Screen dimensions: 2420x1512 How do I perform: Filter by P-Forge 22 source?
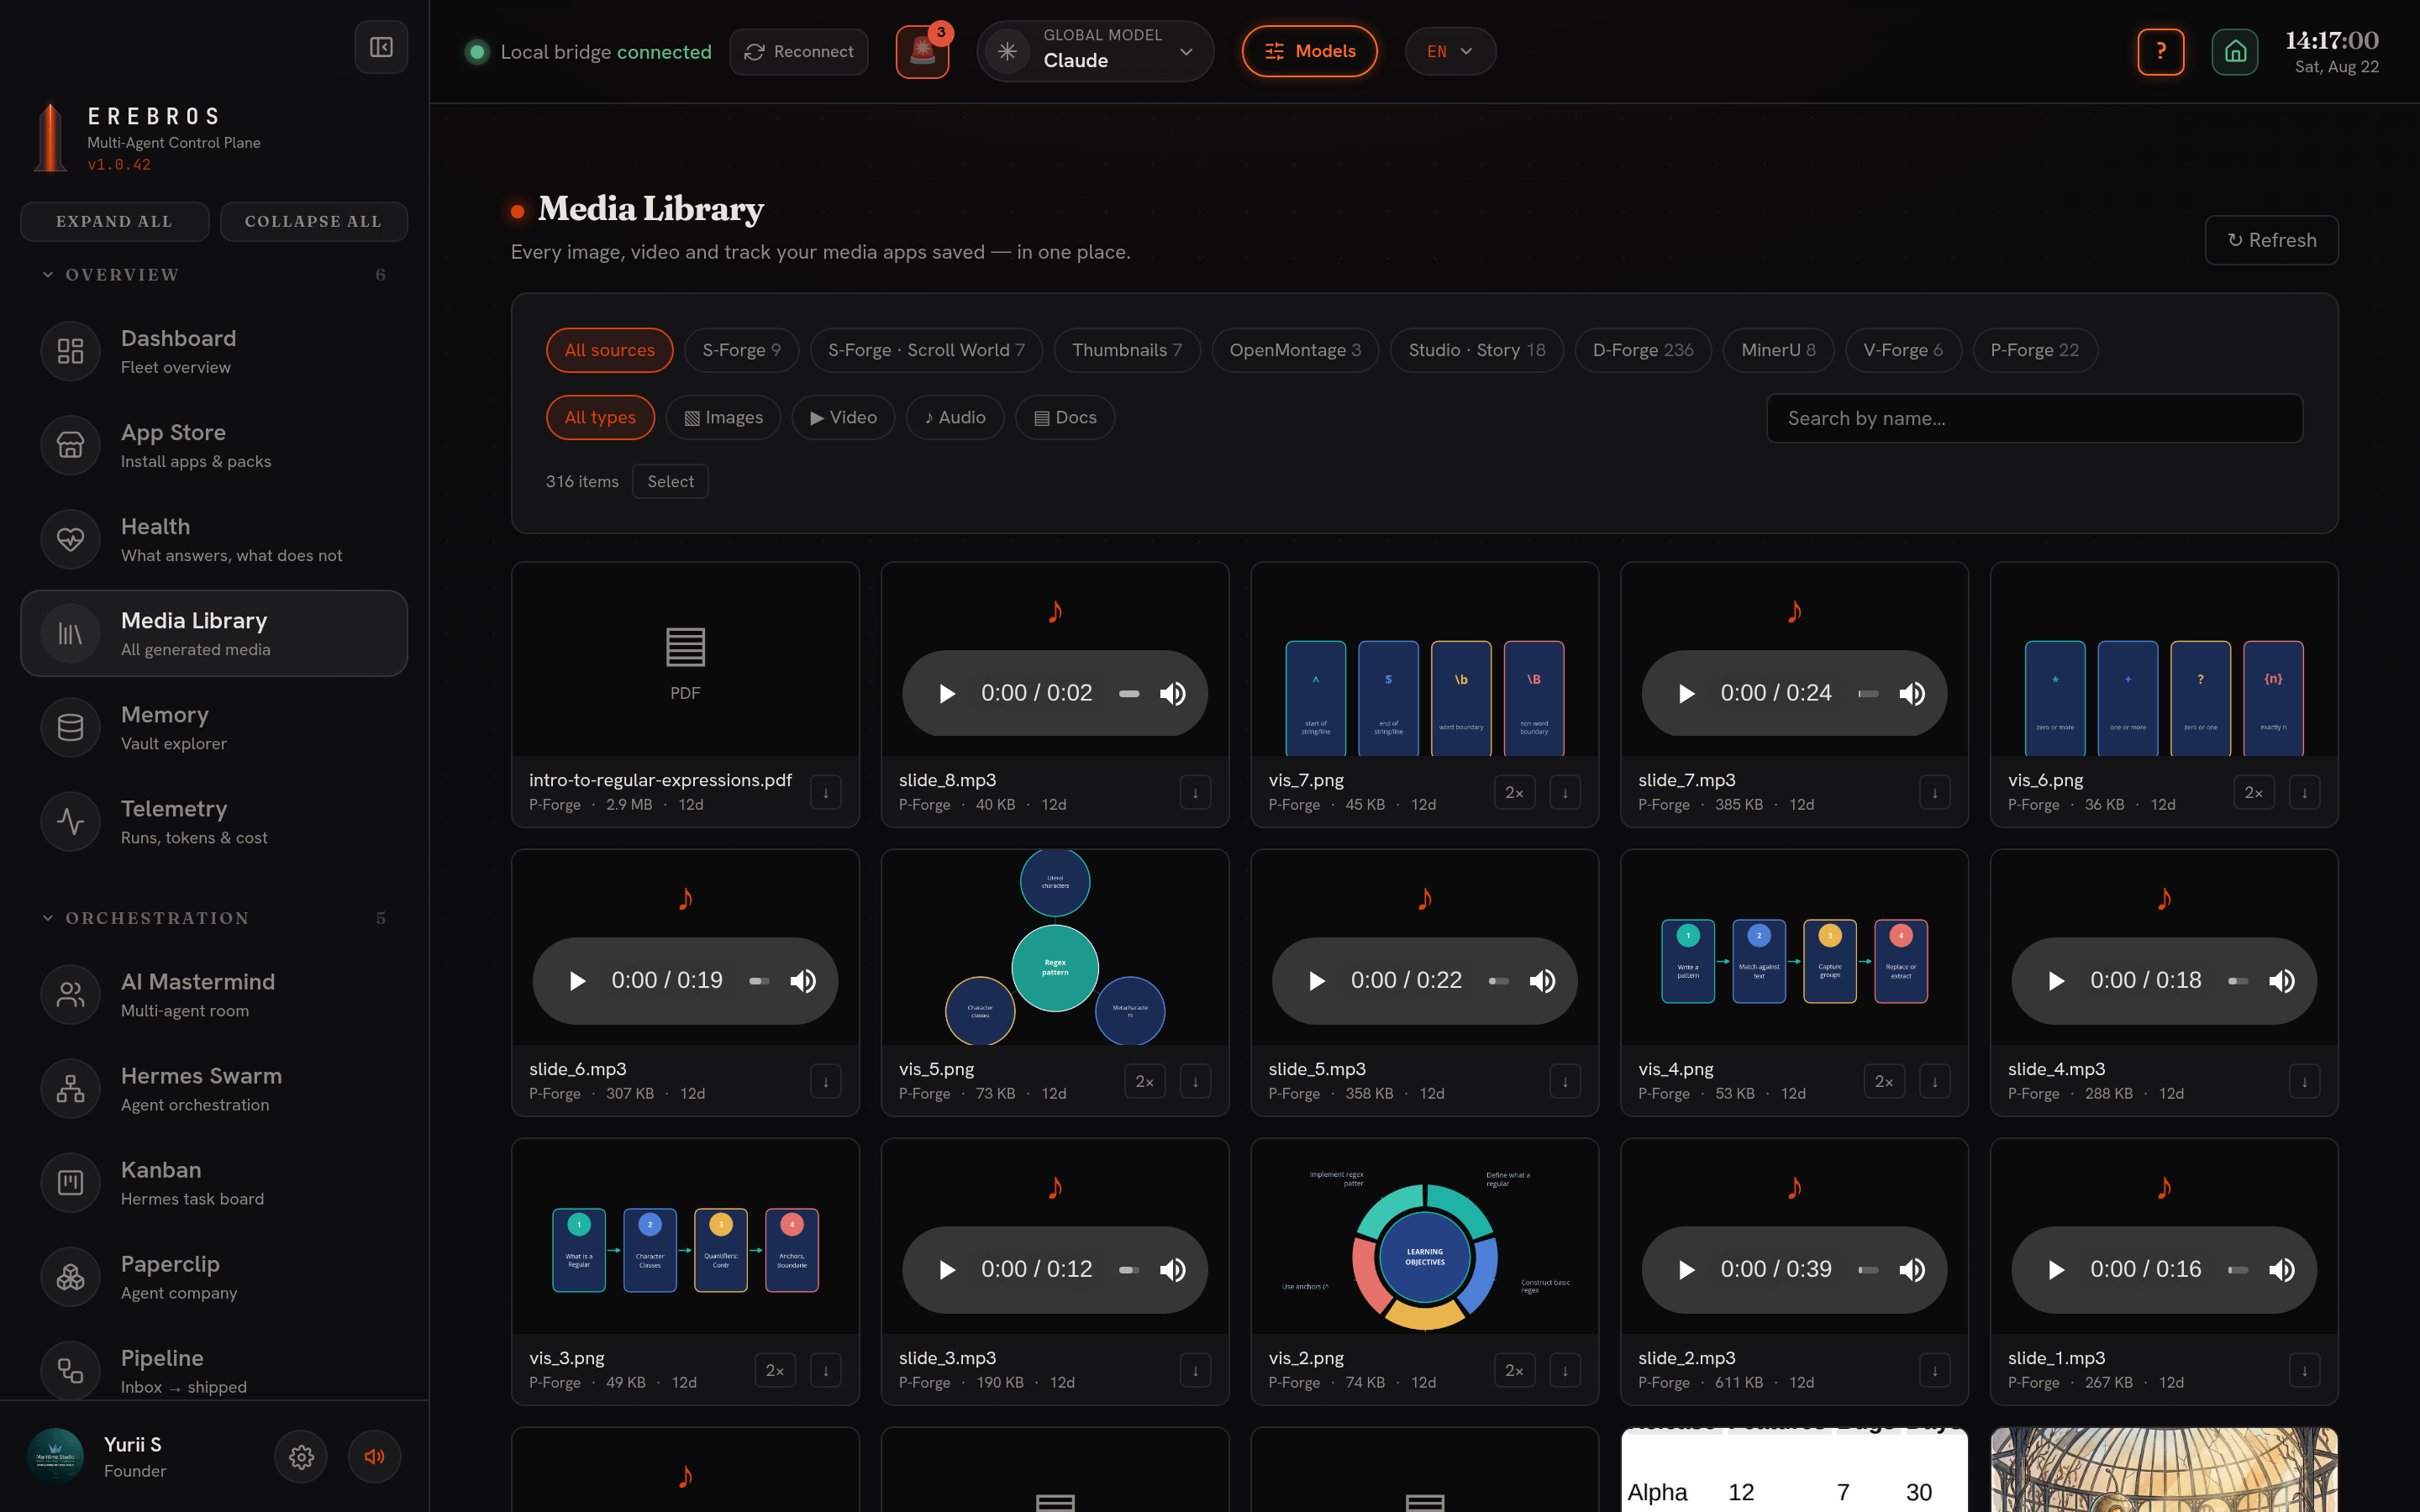(2035, 350)
